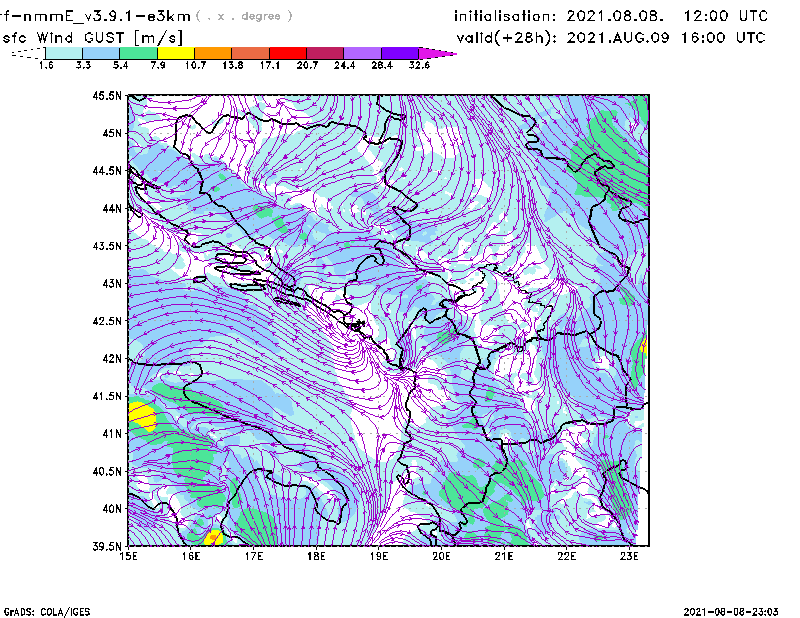Click the 40.5N latitude label
The height and width of the screenshot is (618, 800).
tap(108, 472)
